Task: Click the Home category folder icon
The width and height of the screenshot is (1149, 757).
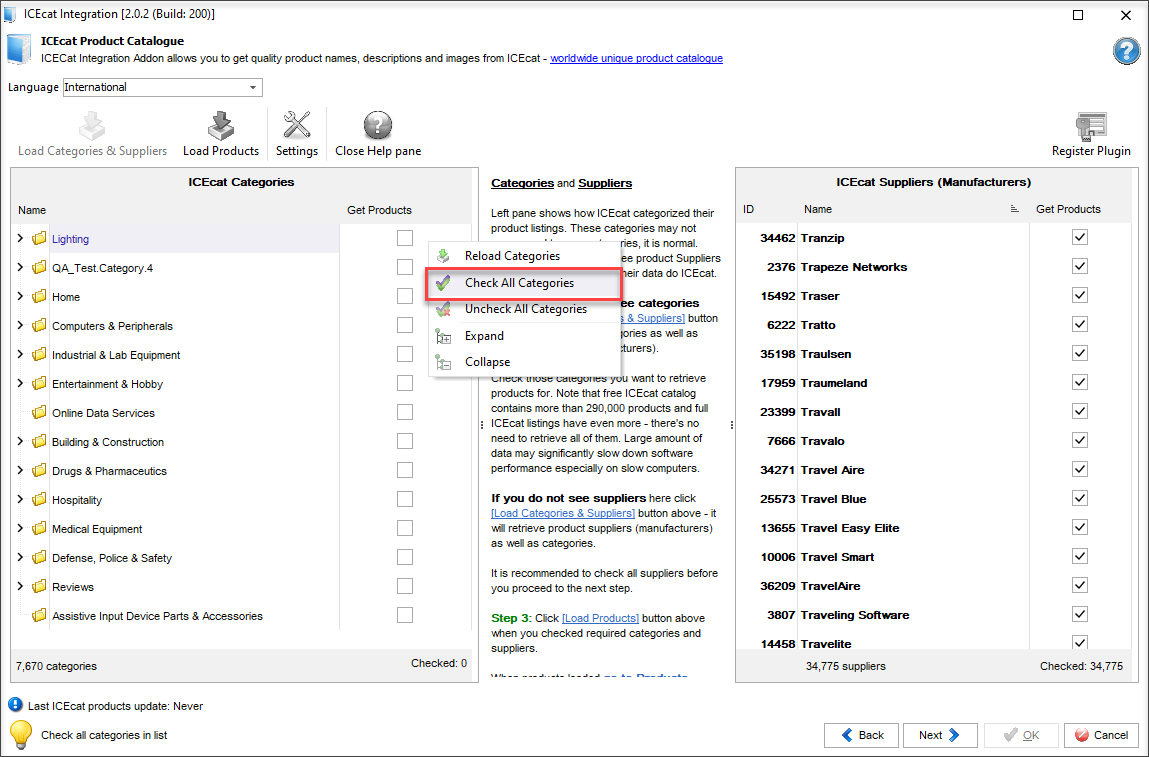Action: 39,296
